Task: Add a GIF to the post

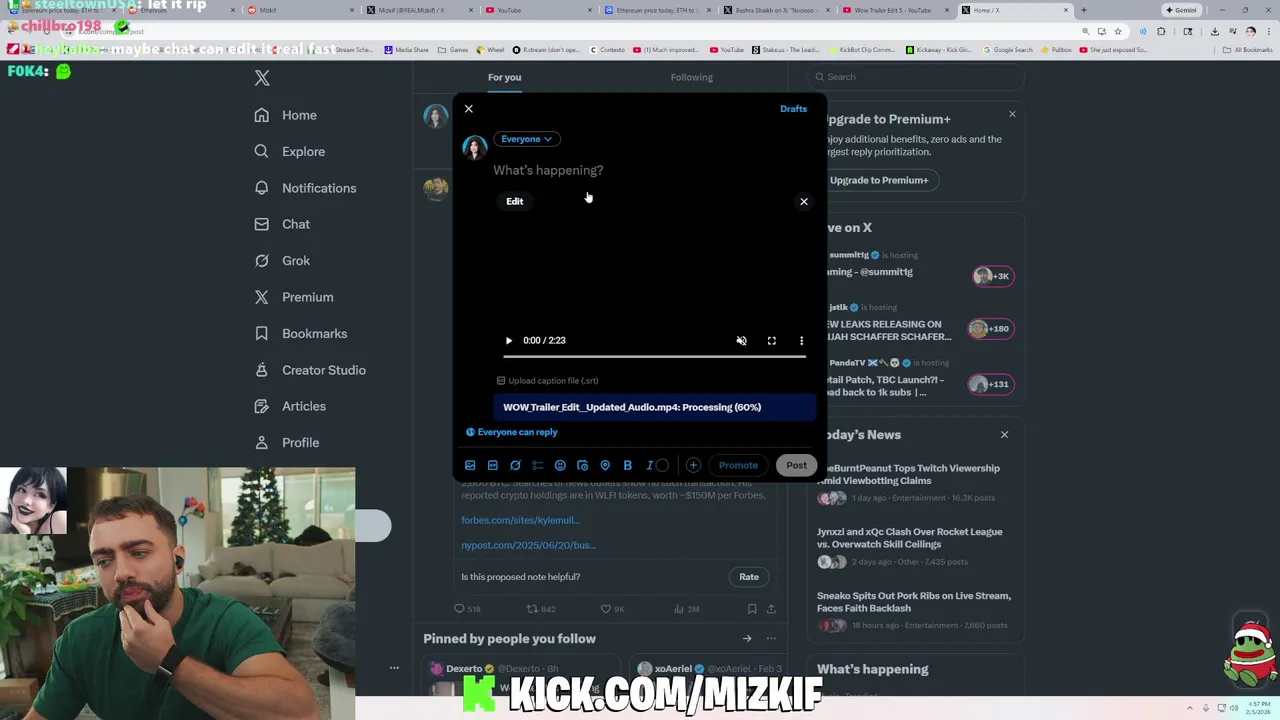Action: [493, 465]
